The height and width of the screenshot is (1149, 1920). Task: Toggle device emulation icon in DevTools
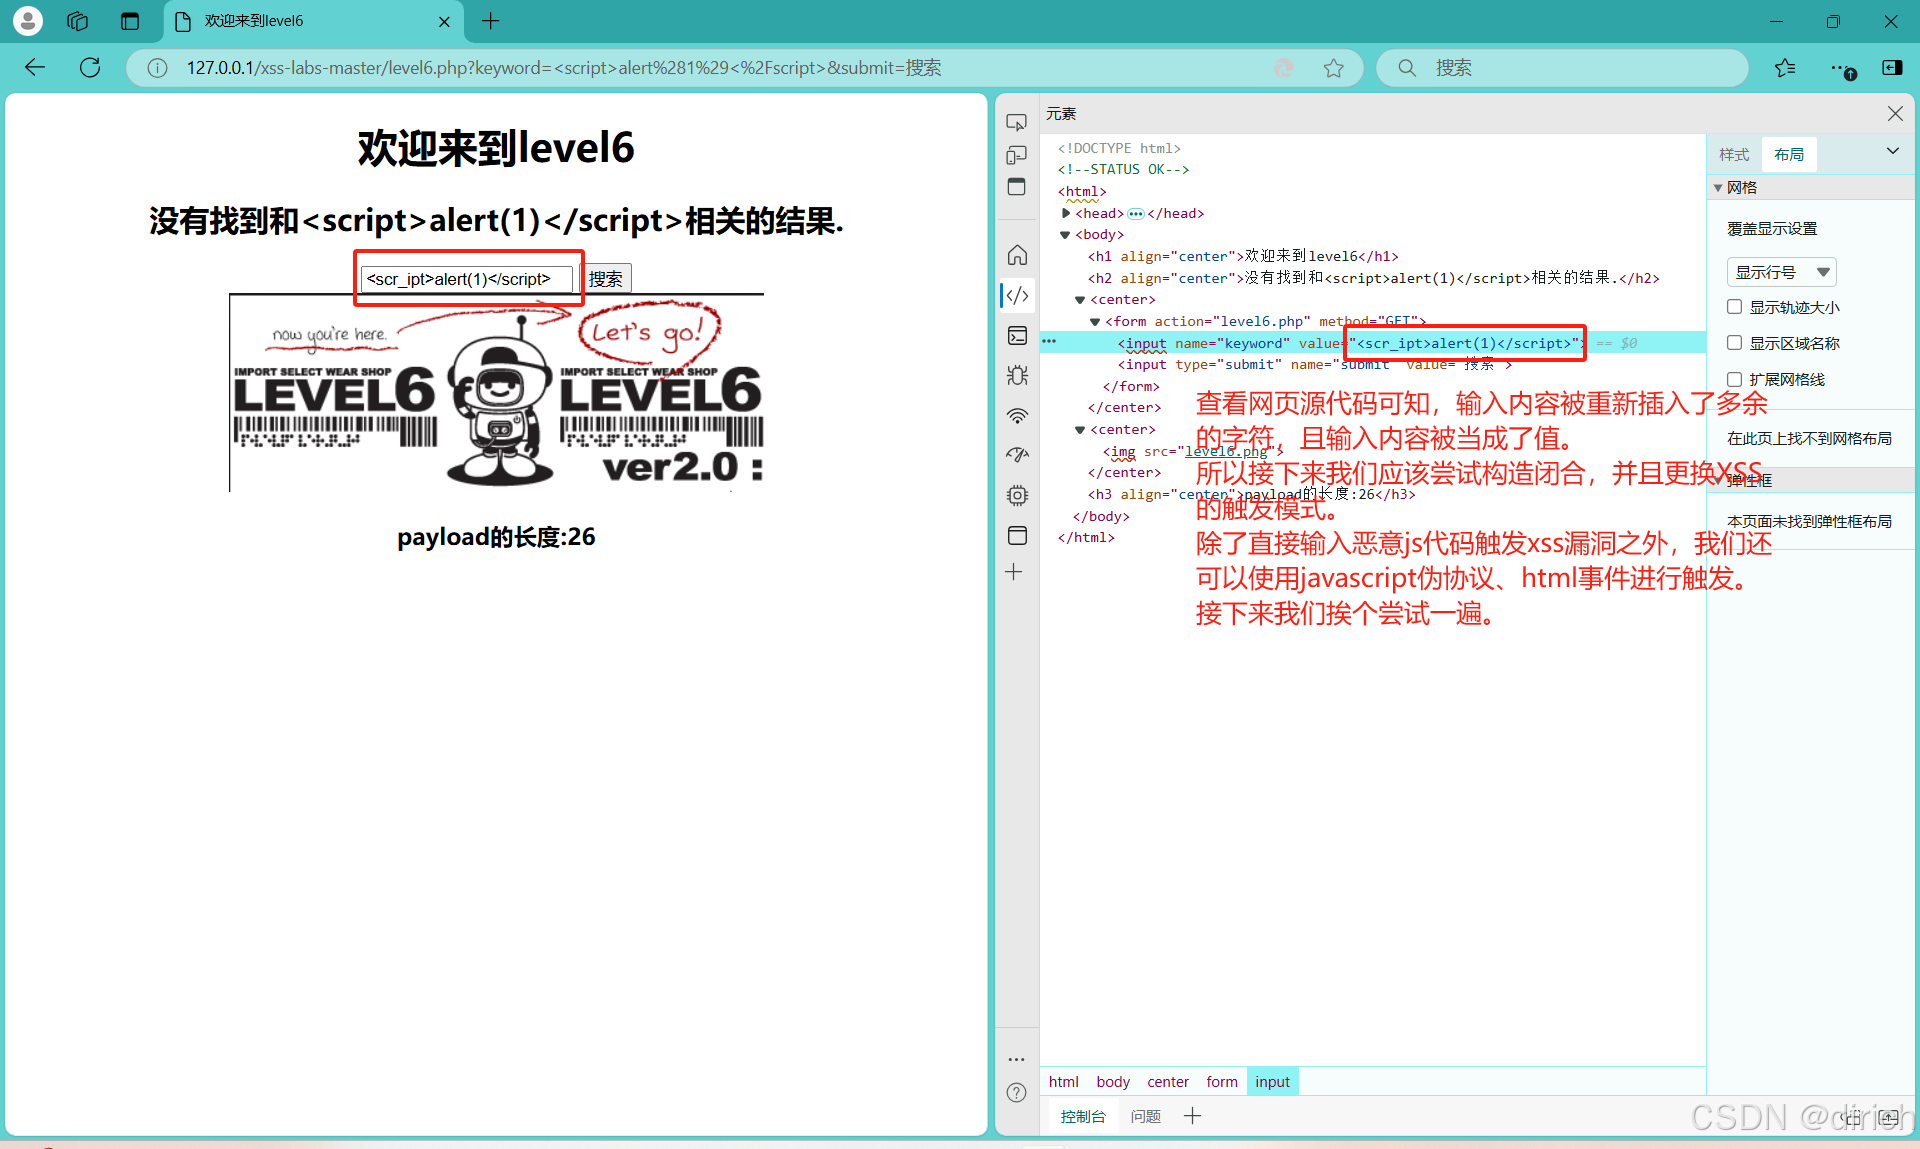[1016, 155]
